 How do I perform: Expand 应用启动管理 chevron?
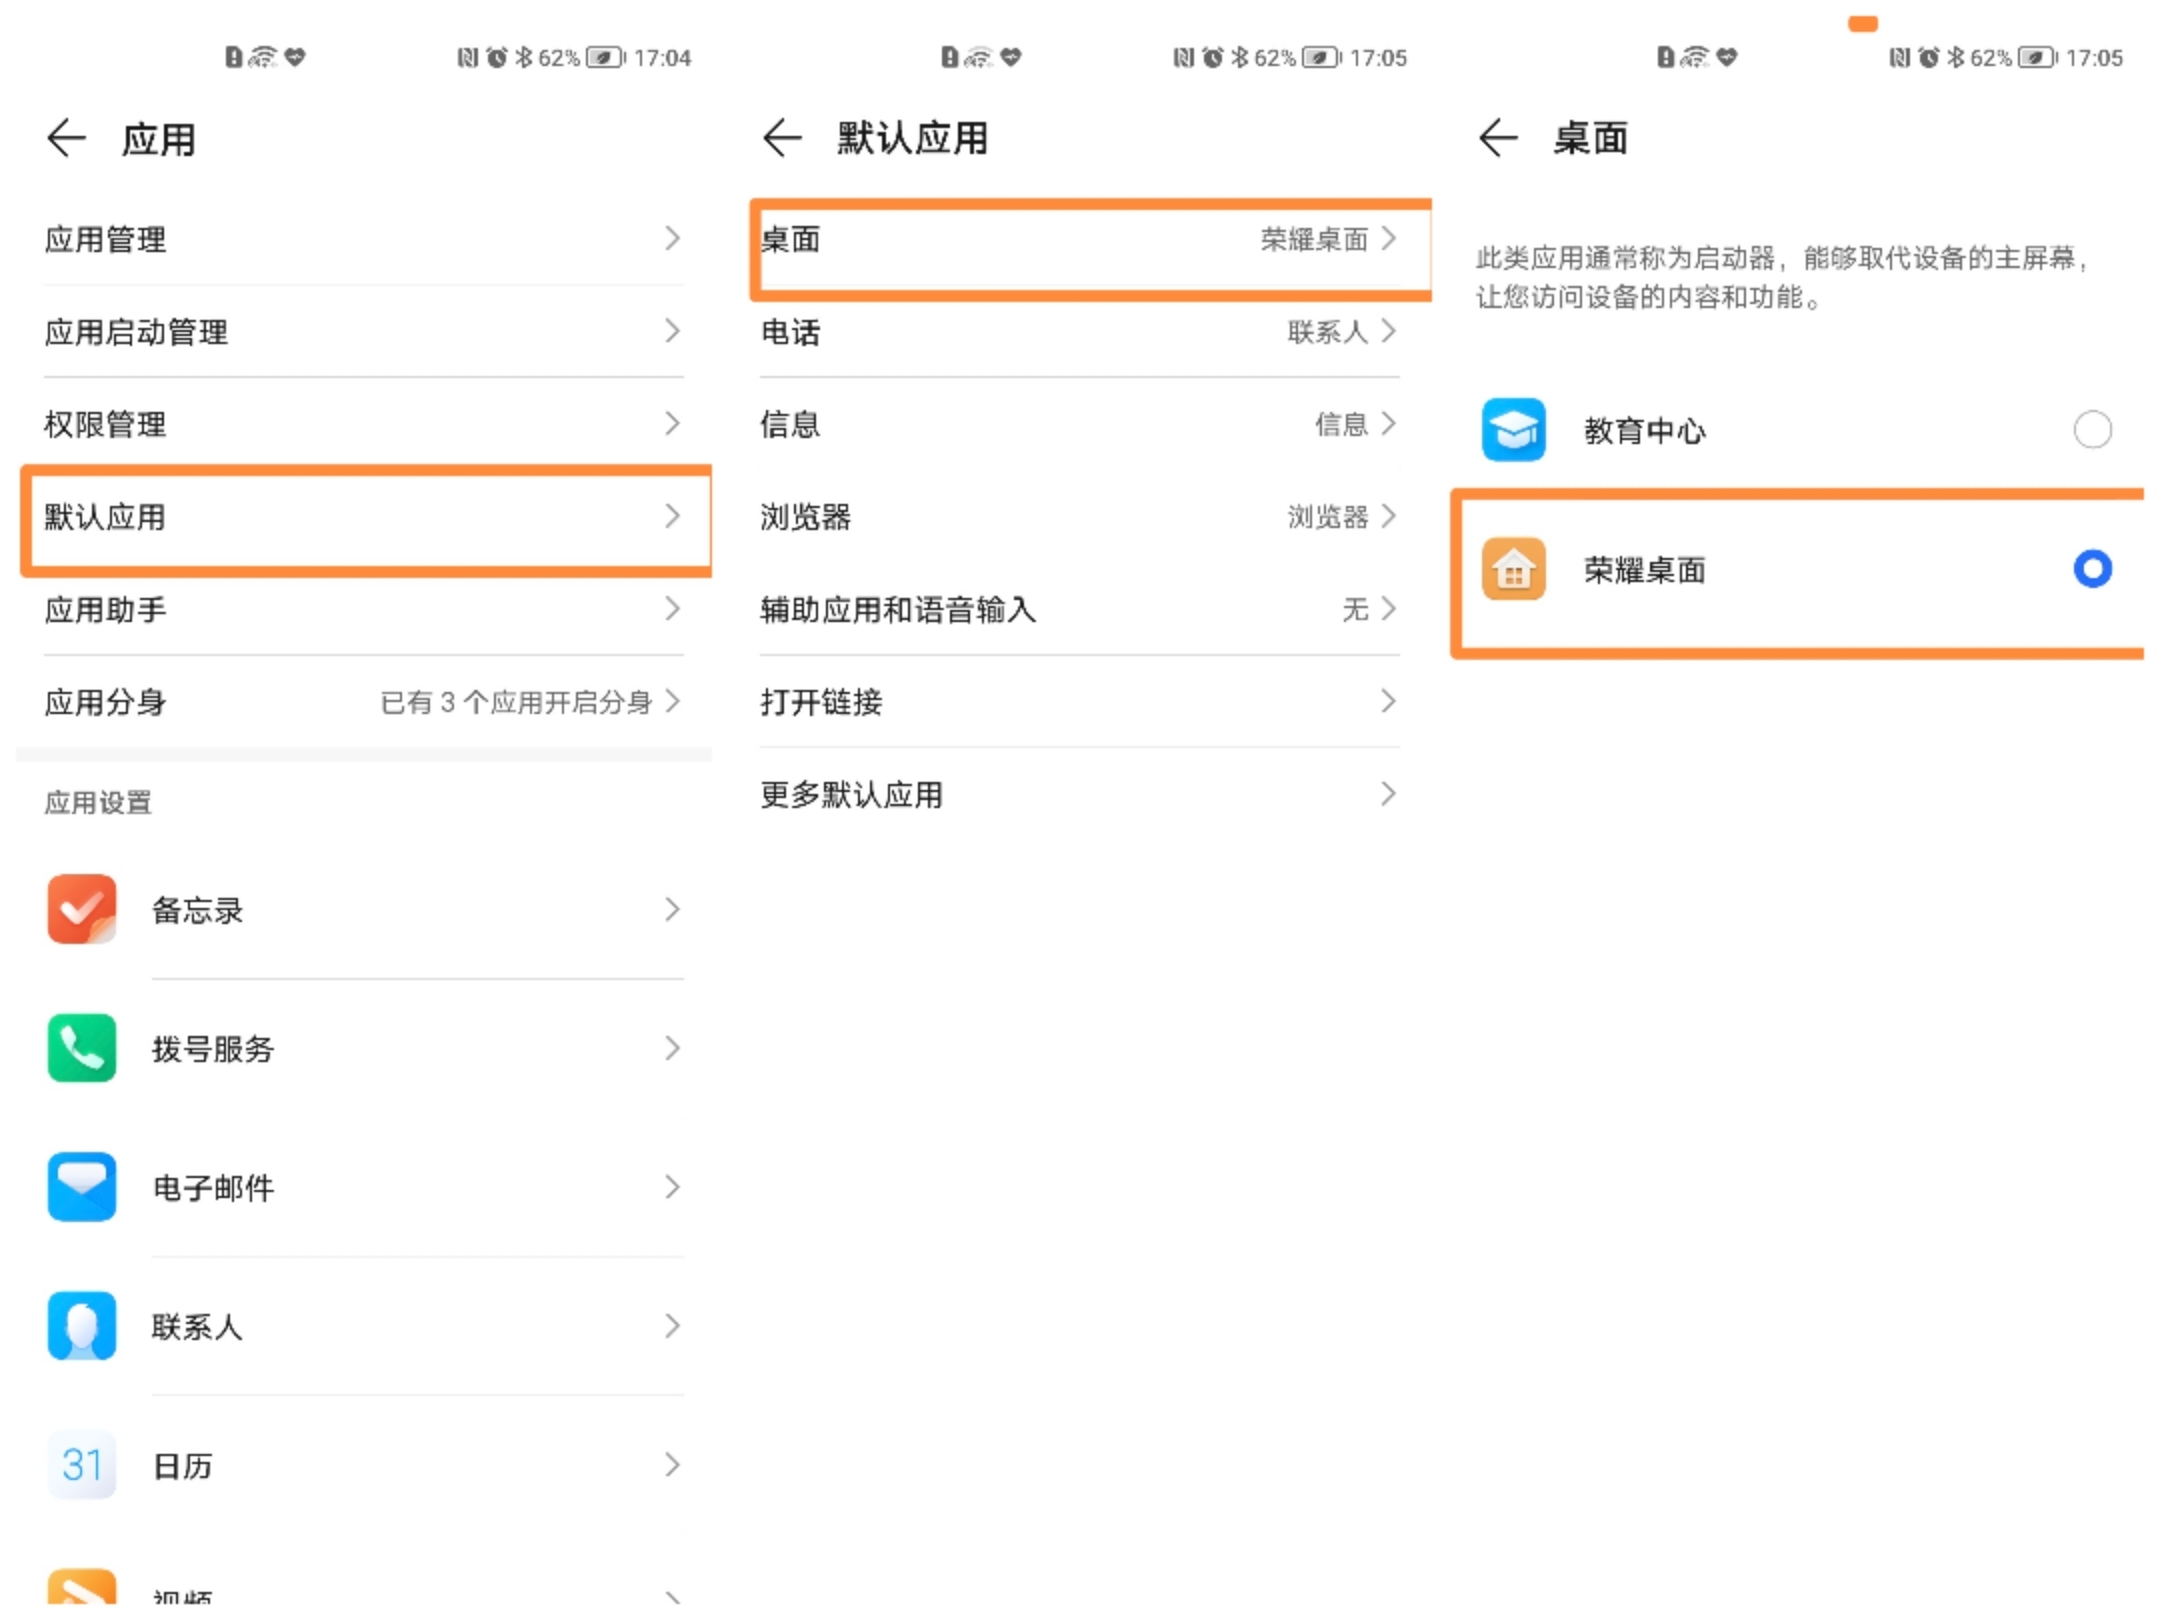point(672,331)
